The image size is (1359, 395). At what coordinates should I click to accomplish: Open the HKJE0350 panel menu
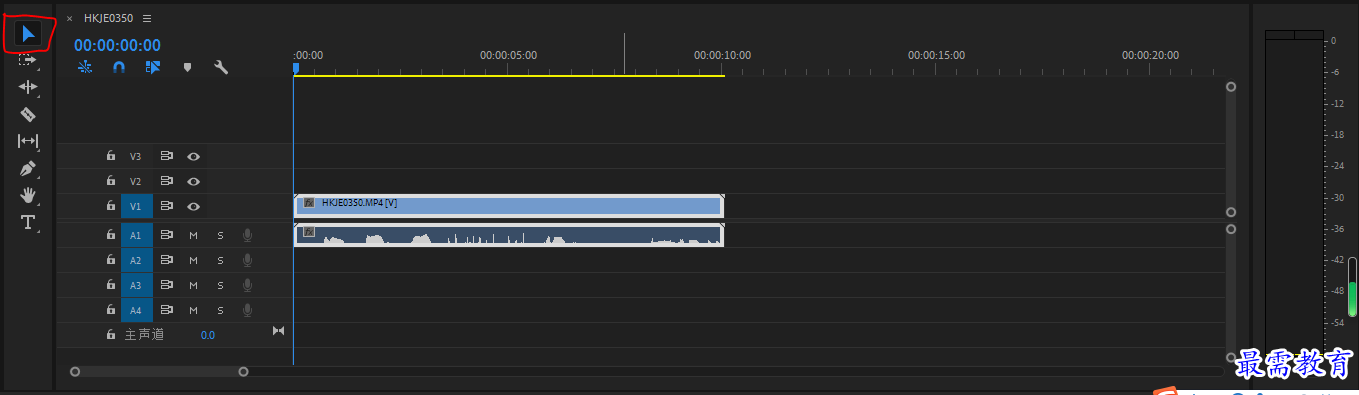point(147,18)
